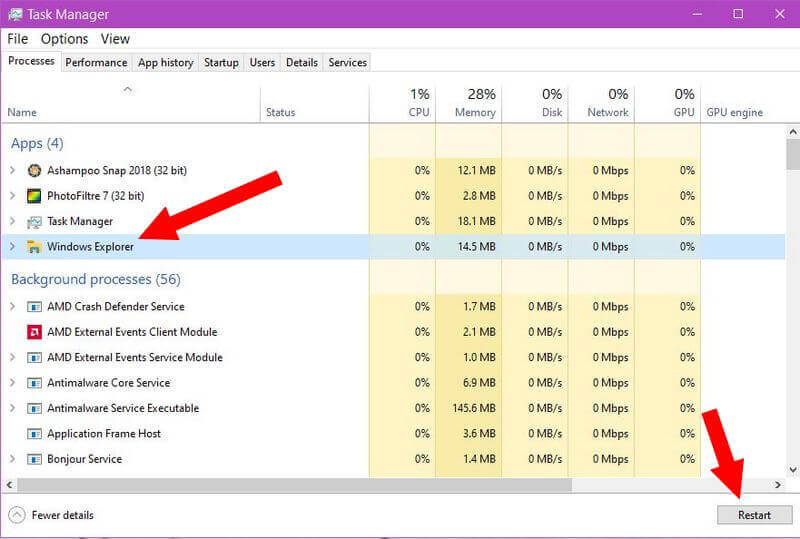The width and height of the screenshot is (800, 539).
Task: Click the Task Manager process icon
Action: click(35, 222)
